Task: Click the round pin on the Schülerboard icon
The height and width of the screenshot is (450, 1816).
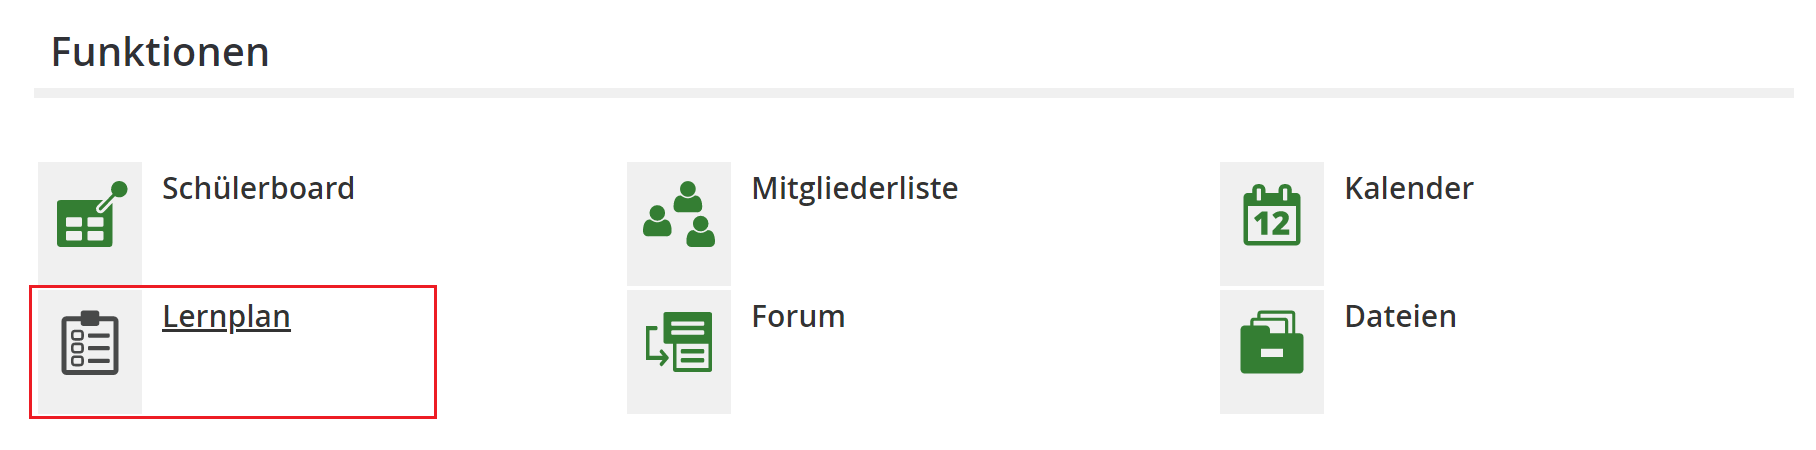Action: (119, 189)
